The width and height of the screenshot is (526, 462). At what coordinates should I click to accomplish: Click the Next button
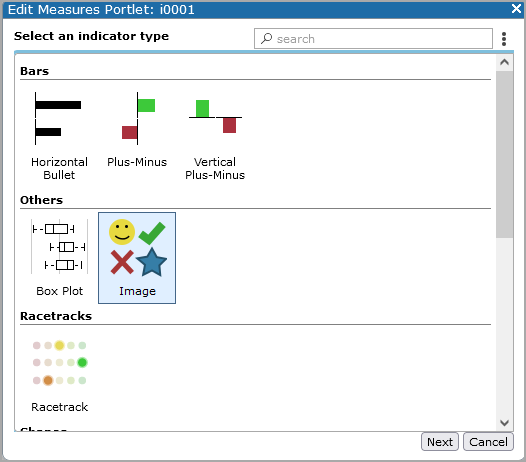(x=439, y=442)
